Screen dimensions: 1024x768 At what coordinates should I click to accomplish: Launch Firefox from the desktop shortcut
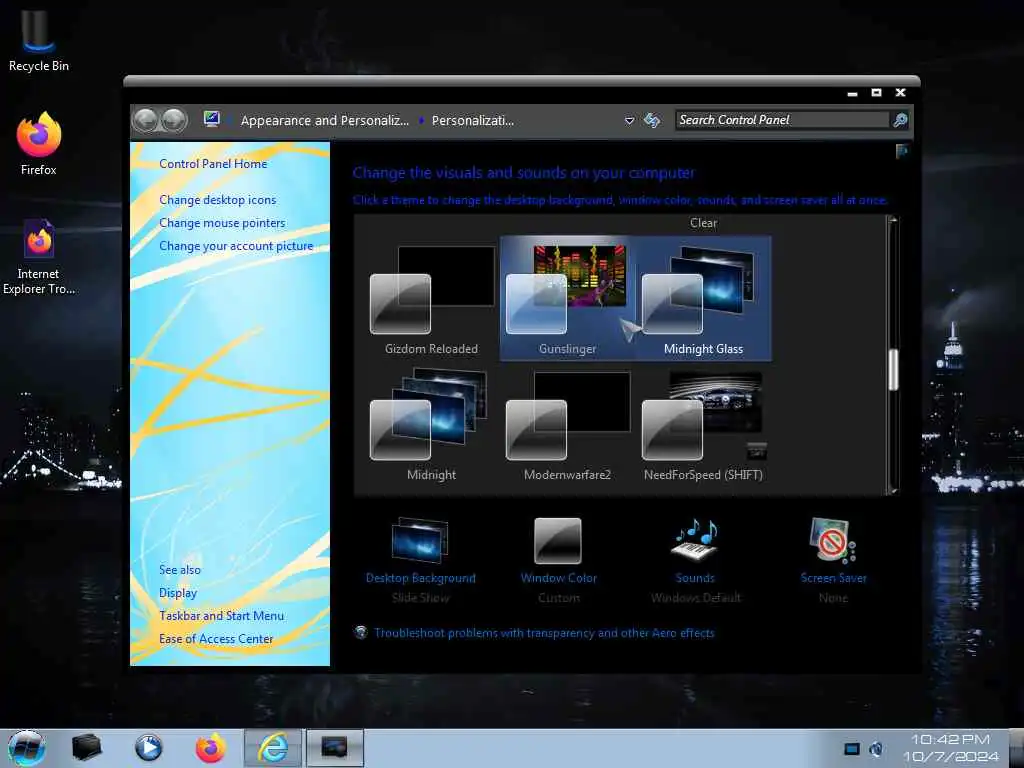(x=39, y=144)
